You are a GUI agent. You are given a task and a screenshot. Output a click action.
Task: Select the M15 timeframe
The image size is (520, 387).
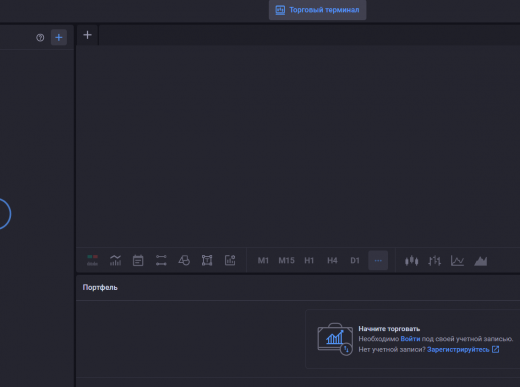pyautogui.click(x=286, y=261)
